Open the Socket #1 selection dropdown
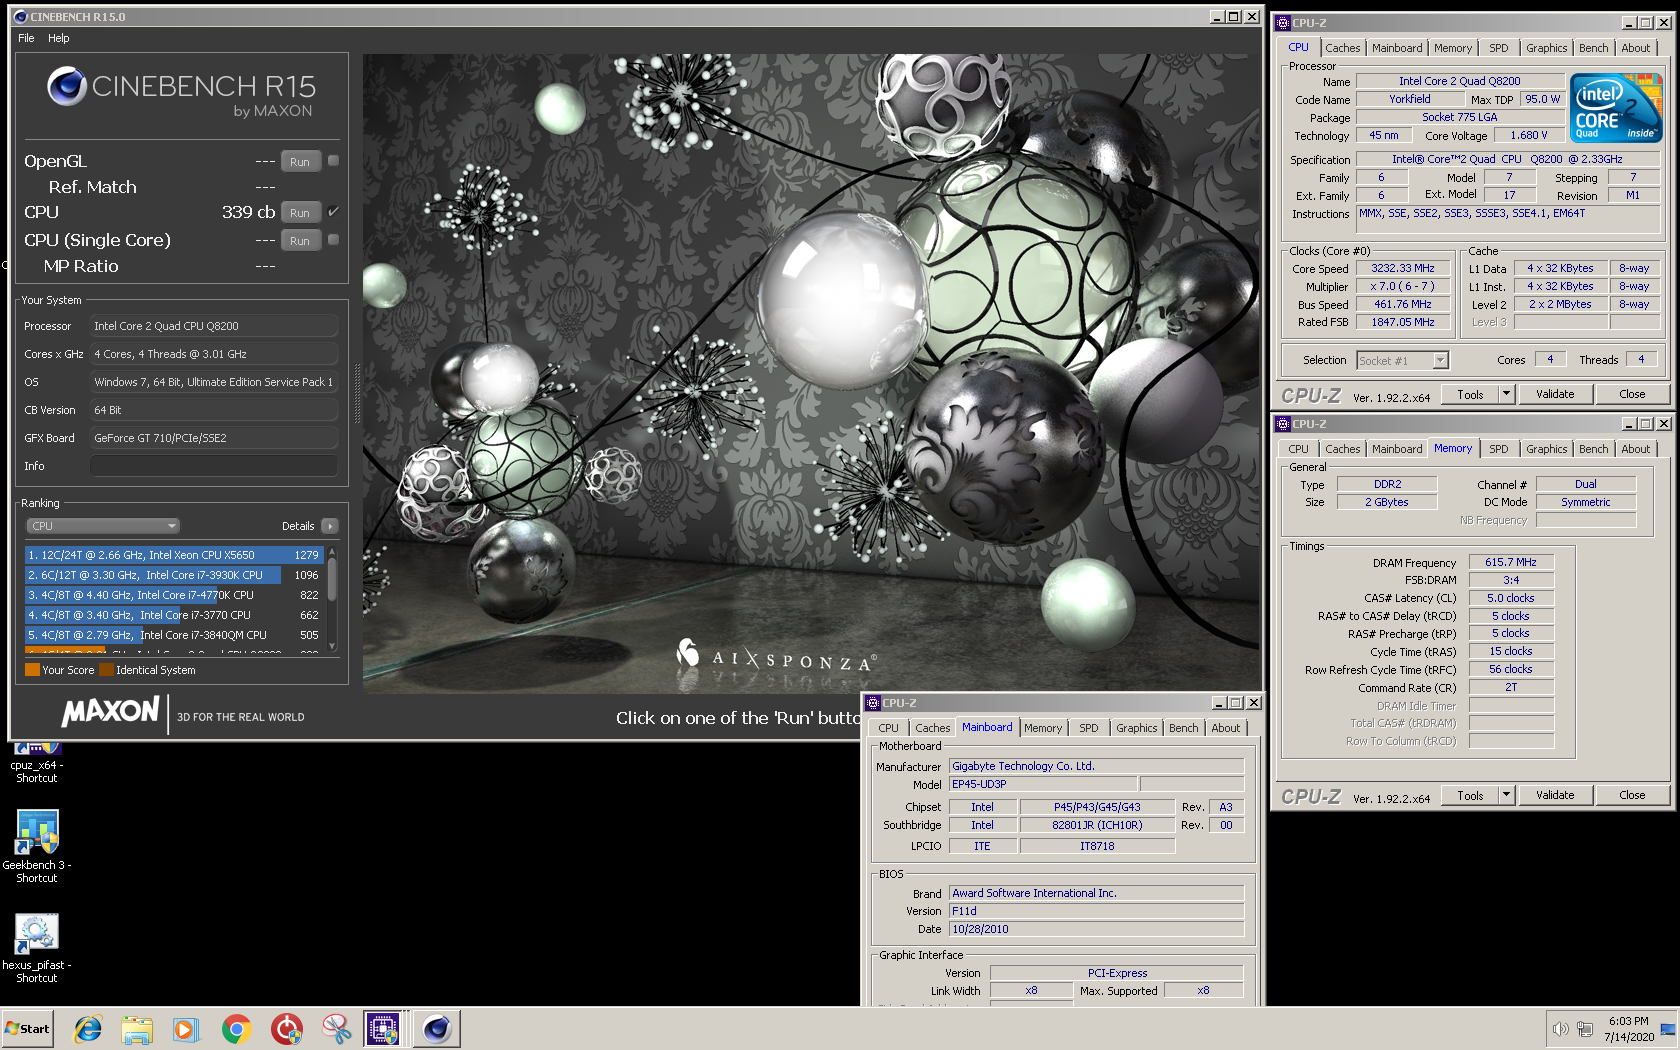Image resolution: width=1680 pixels, height=1050 pixels. click(1402, 360)
